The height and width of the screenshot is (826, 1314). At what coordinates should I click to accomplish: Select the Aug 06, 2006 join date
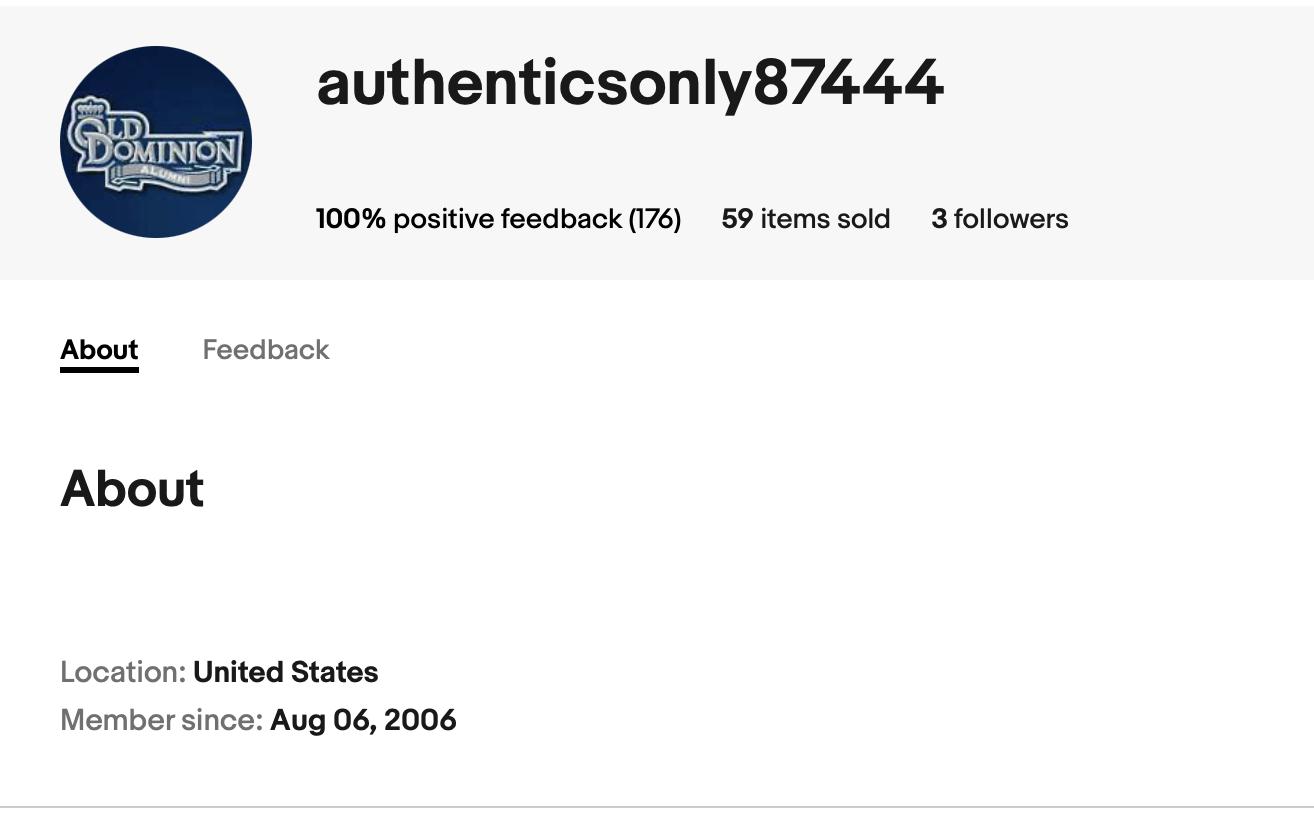pyautogui.click(x=363, y=720)
